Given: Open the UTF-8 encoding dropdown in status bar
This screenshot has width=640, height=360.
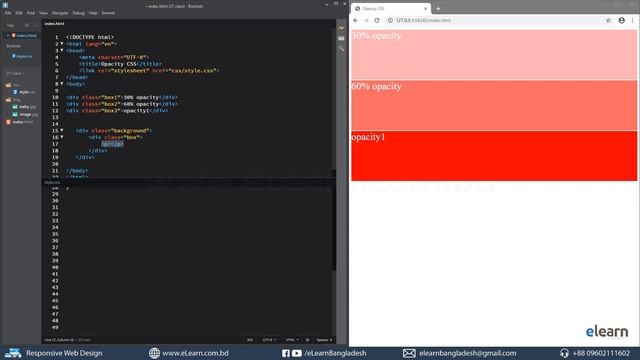Looking at the screenshot, I should click(269, 340).
